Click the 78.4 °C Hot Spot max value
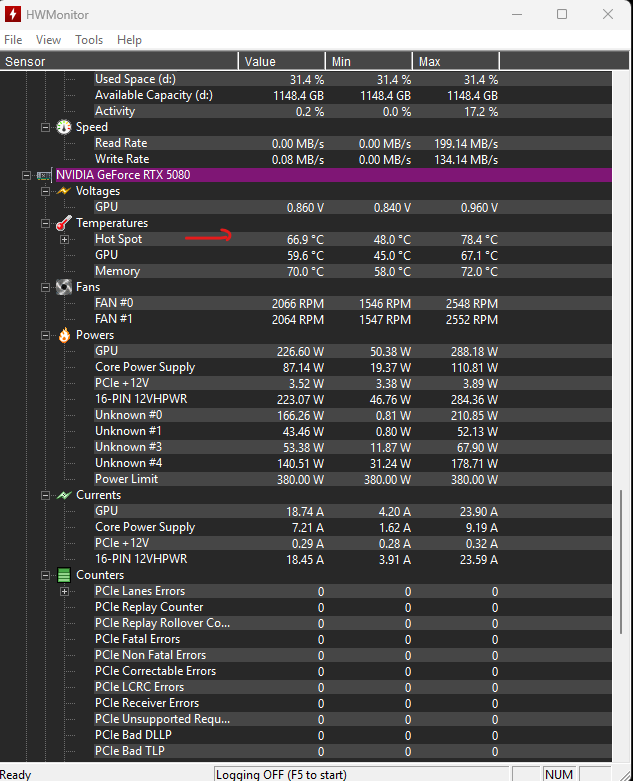 pos(479,240)
